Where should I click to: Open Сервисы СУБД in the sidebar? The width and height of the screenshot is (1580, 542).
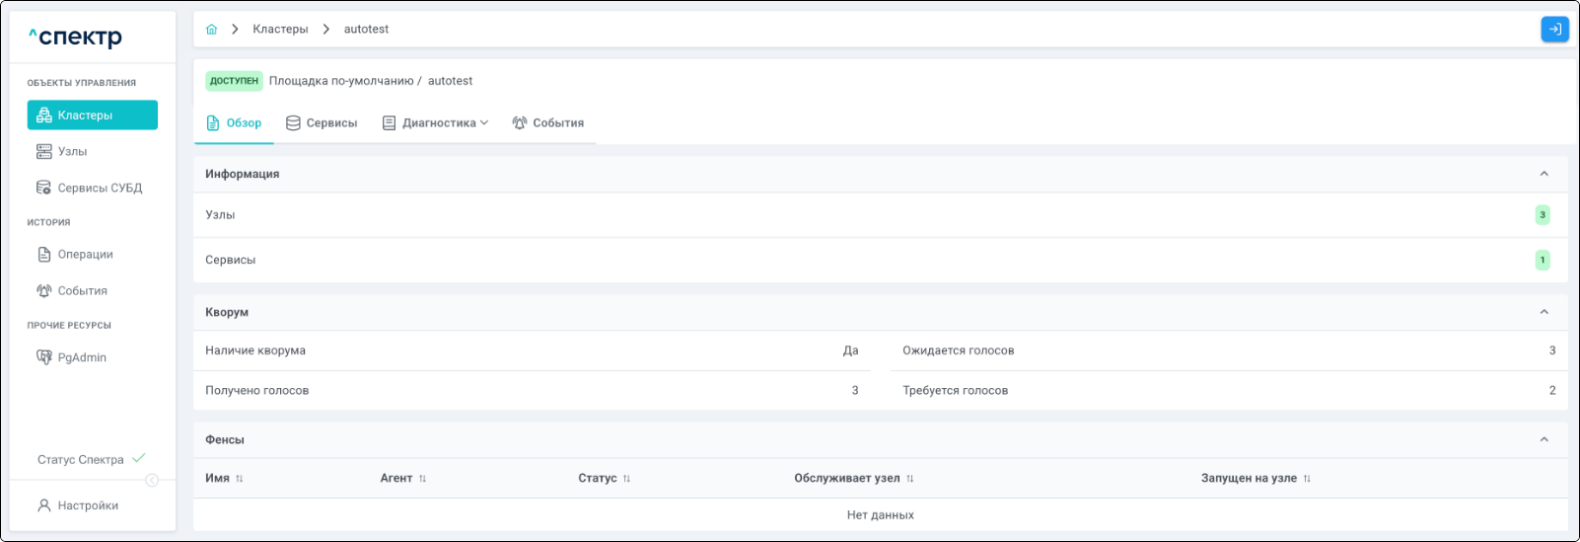pyautogui.click(x=99, y=188)
